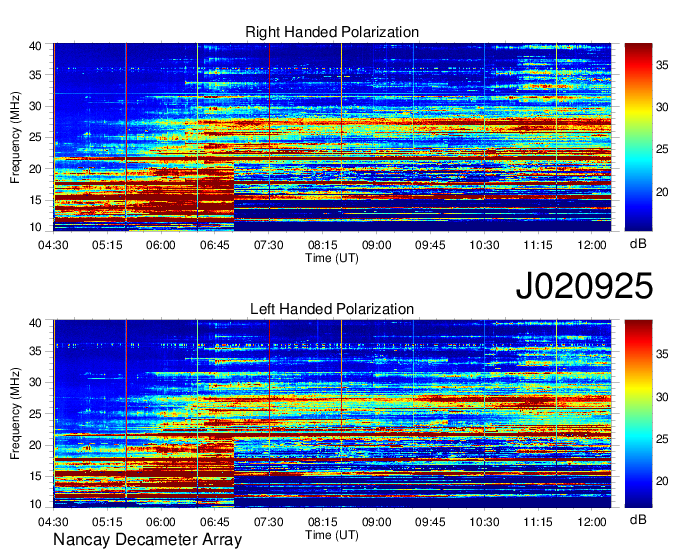This screenshot has width=680, height=552.
Task: Click the "Right Handed Polarization" plot title
Action: (x=332, y=32)
